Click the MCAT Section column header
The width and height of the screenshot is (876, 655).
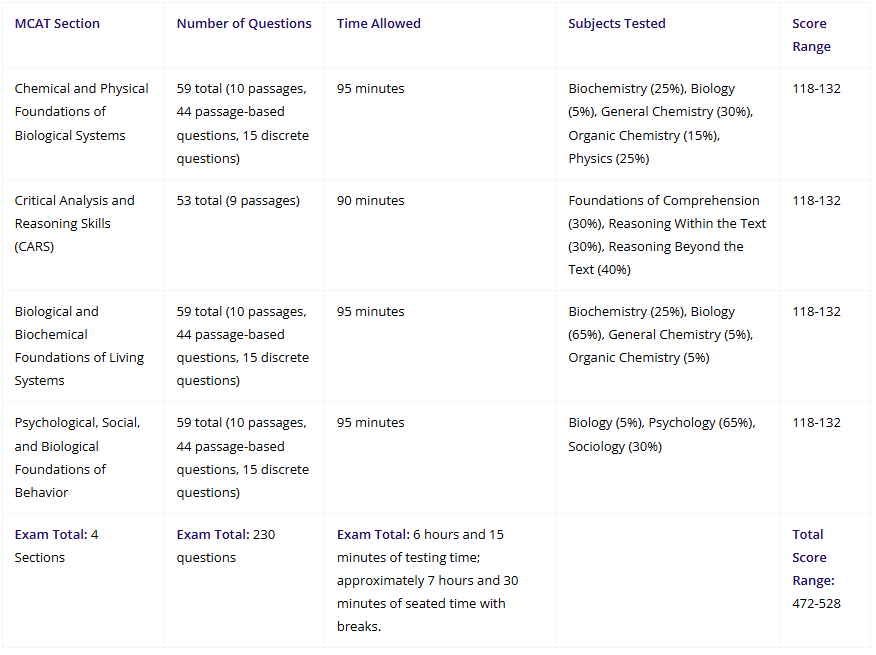(57, 23)
